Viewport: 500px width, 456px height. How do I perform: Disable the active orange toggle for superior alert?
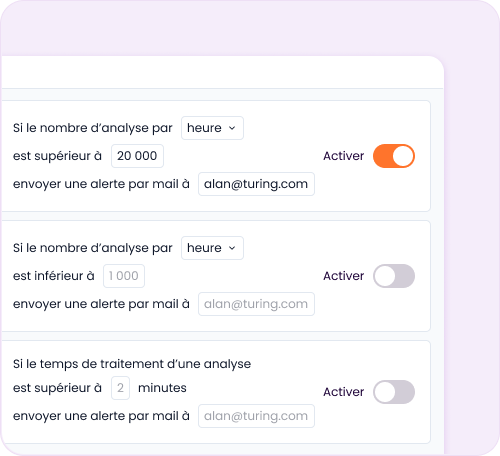click(x=394, y=156)
